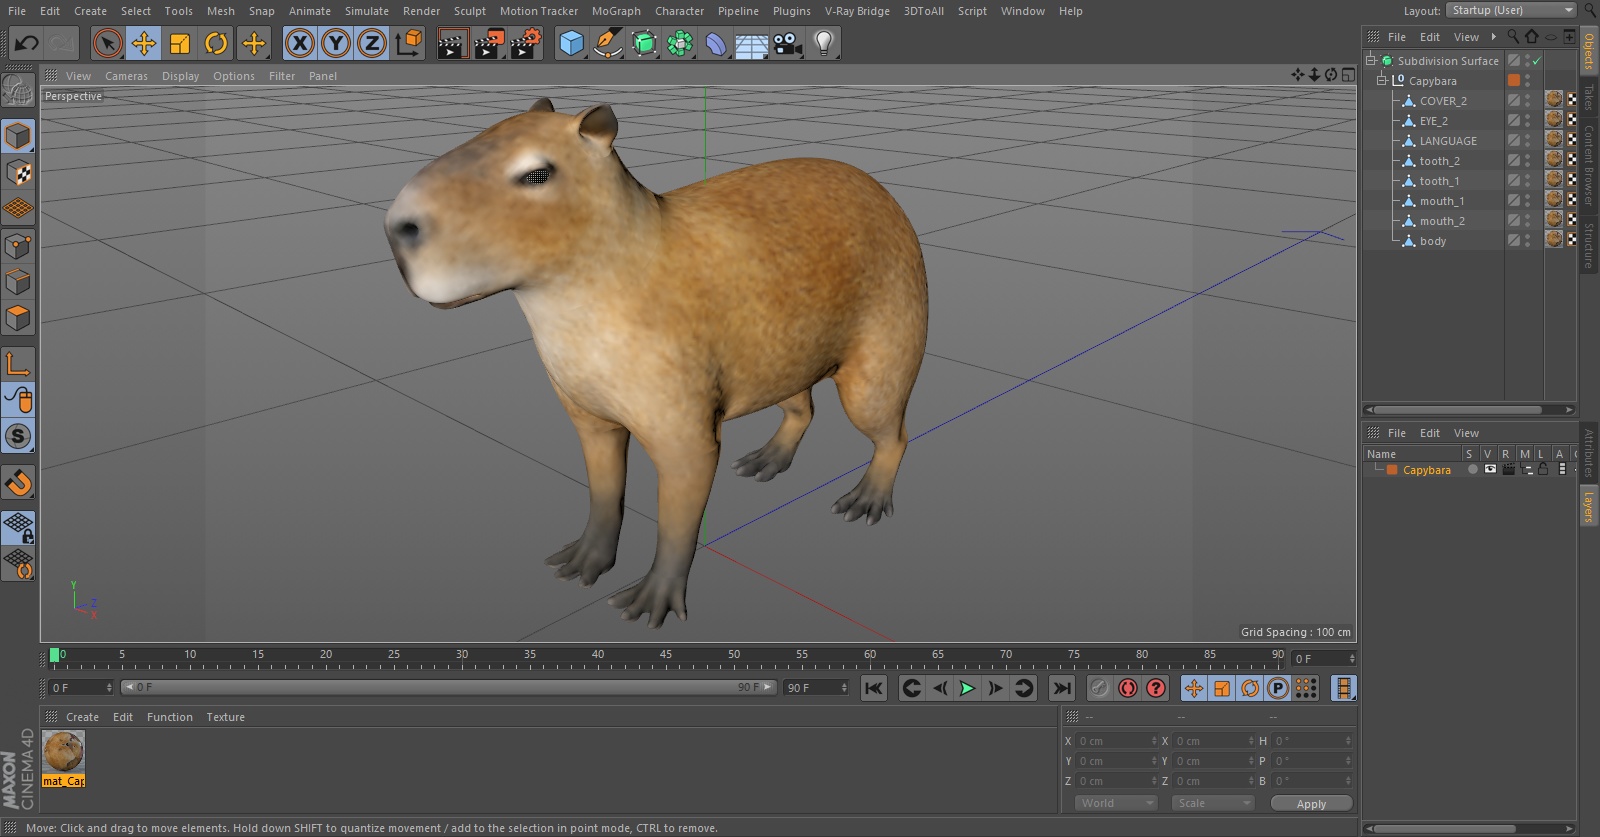The height and width of the screenshot is (837, 1600).
Task: Add a Subdivision Surface generator
Action: tap(644, 43)
